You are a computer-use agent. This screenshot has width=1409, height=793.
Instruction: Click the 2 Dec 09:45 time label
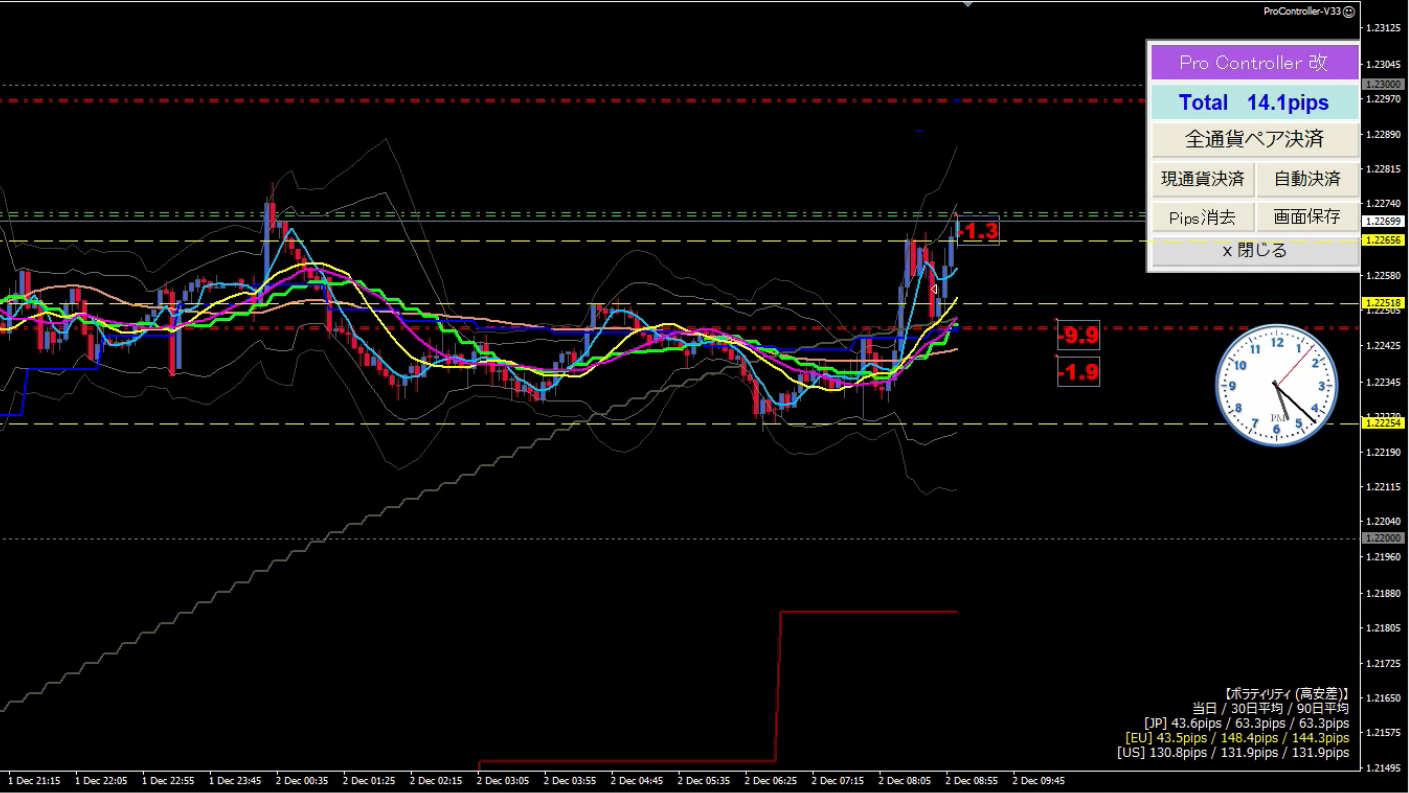tap(1038, 780)
